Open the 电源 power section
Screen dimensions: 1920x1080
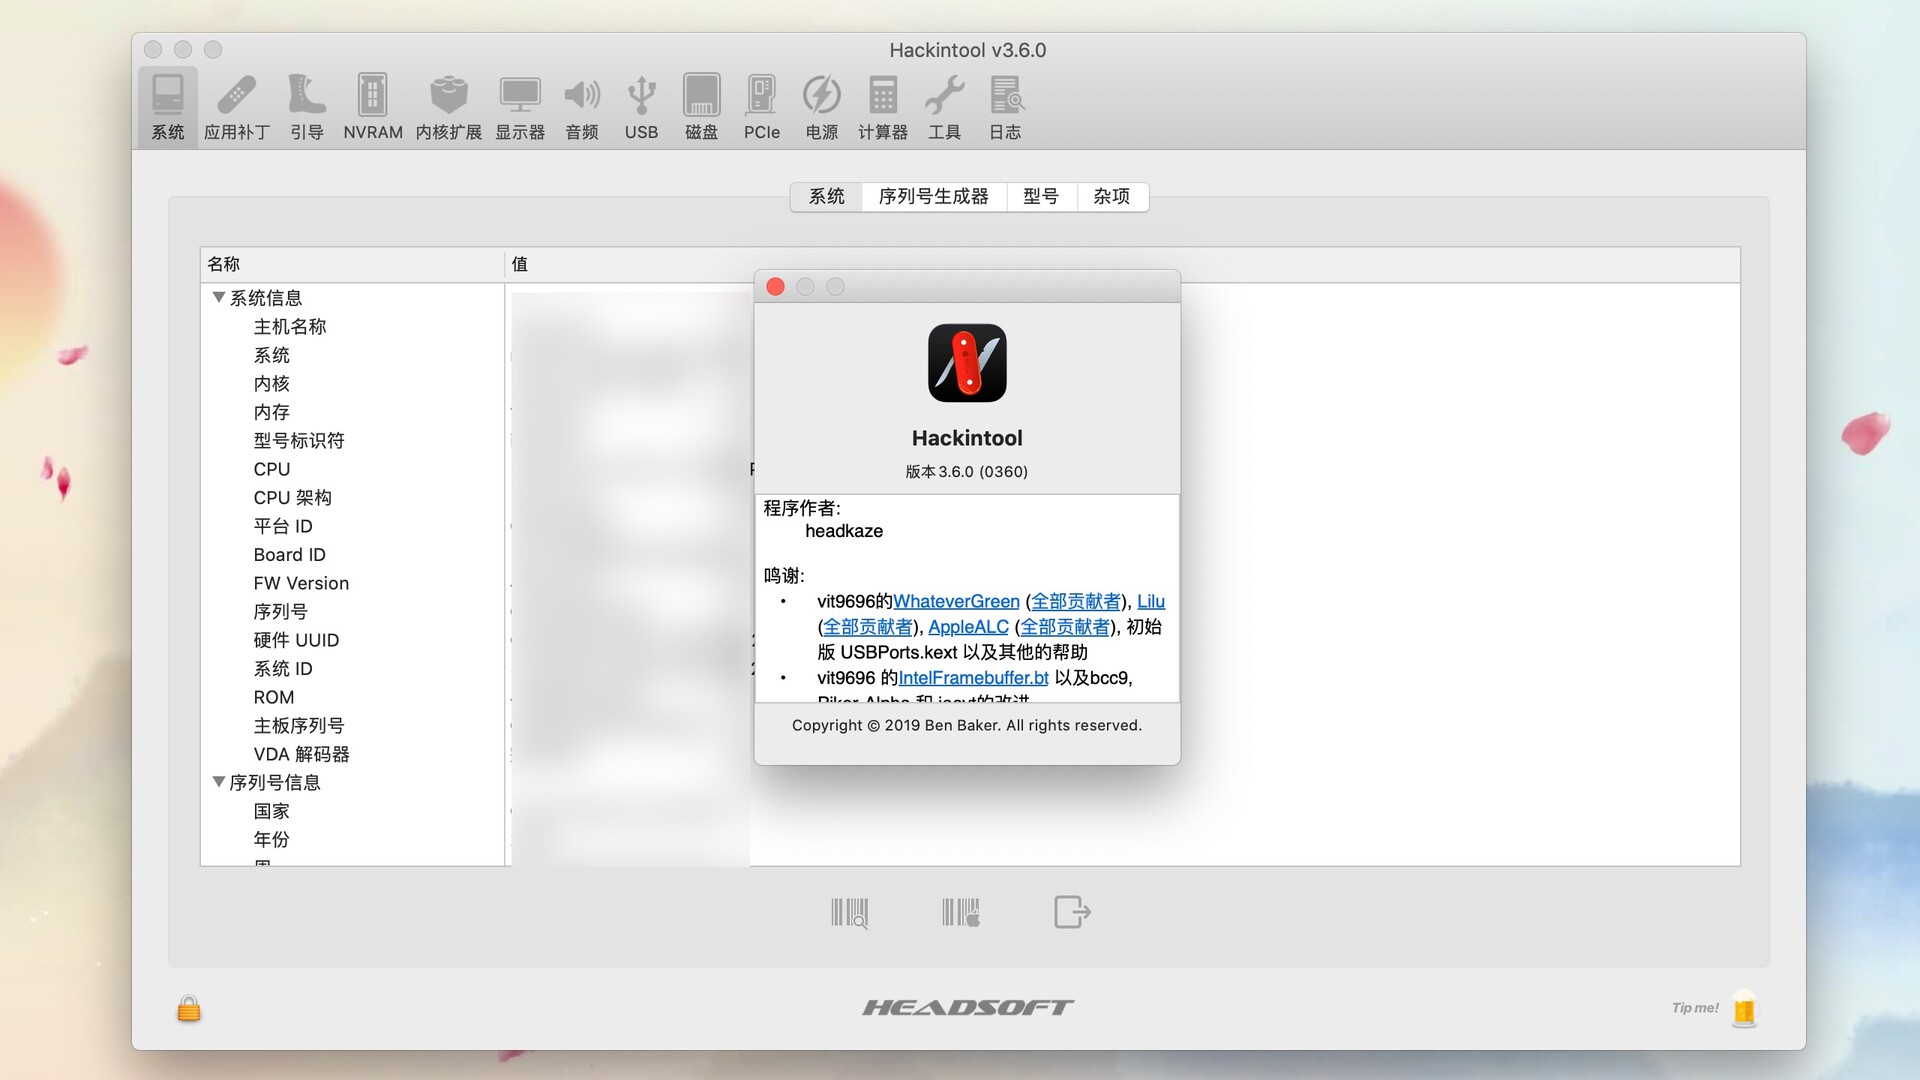(821, 105)
